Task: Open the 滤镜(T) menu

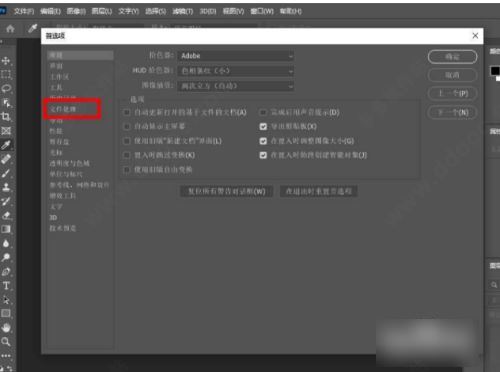Action: point(183,11)
